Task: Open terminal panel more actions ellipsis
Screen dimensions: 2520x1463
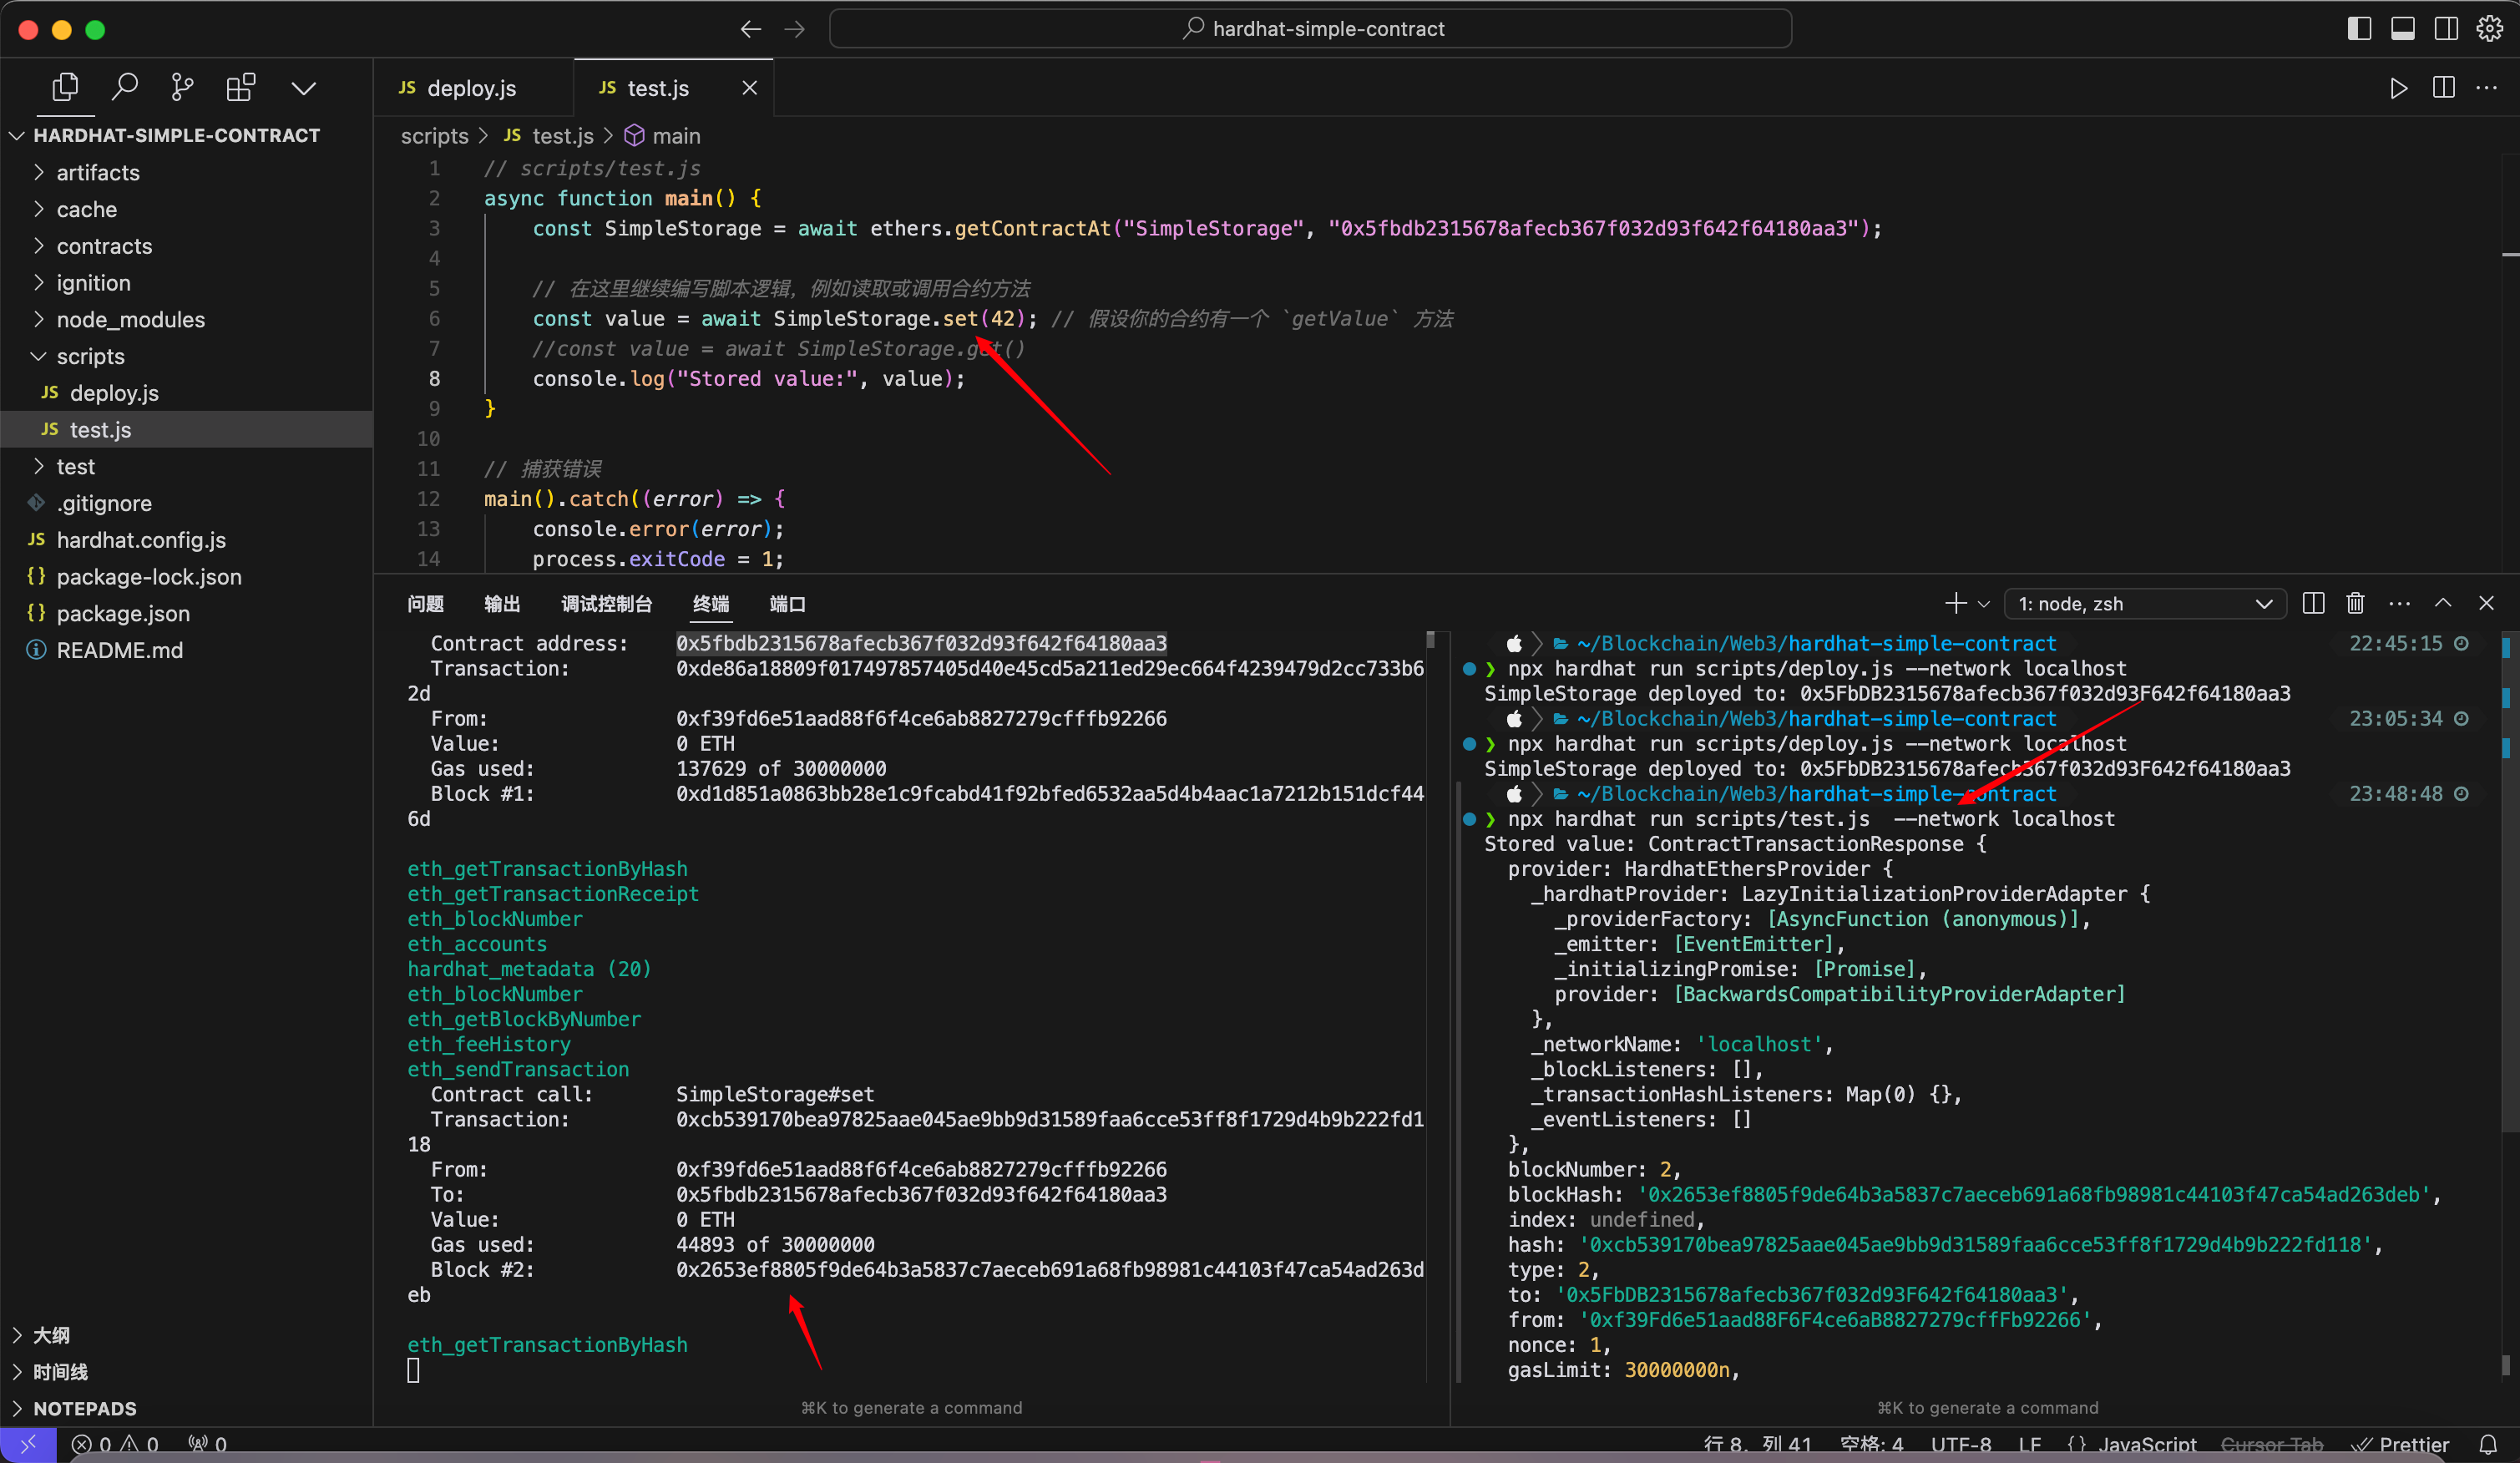Action: [x=2399, y=604]
